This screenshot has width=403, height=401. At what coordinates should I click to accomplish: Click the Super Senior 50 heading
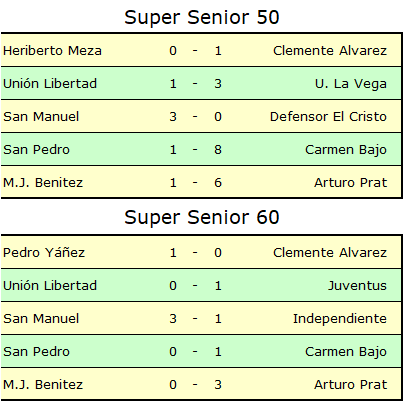(x=202, y=17)
